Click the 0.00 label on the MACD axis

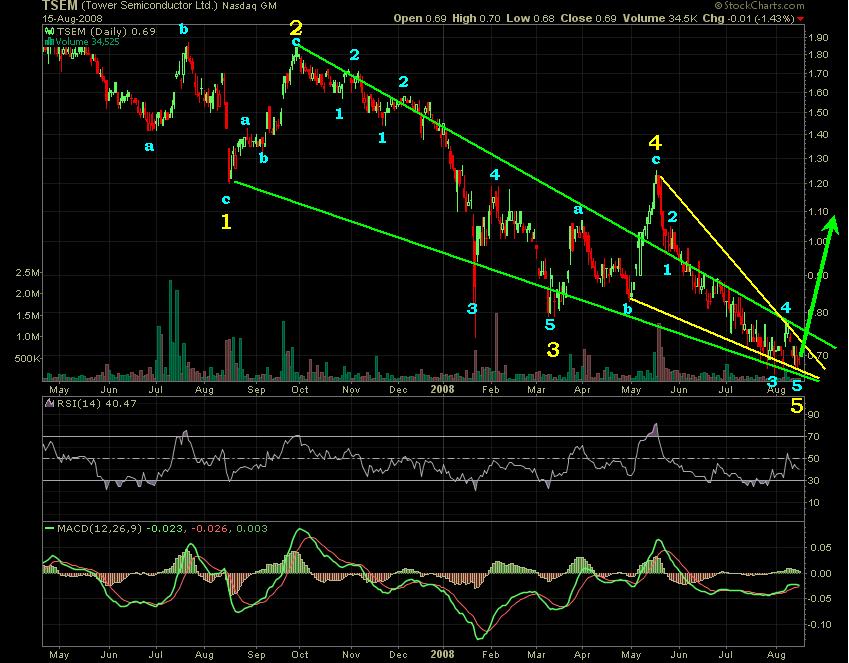click(x=821, y=574)
